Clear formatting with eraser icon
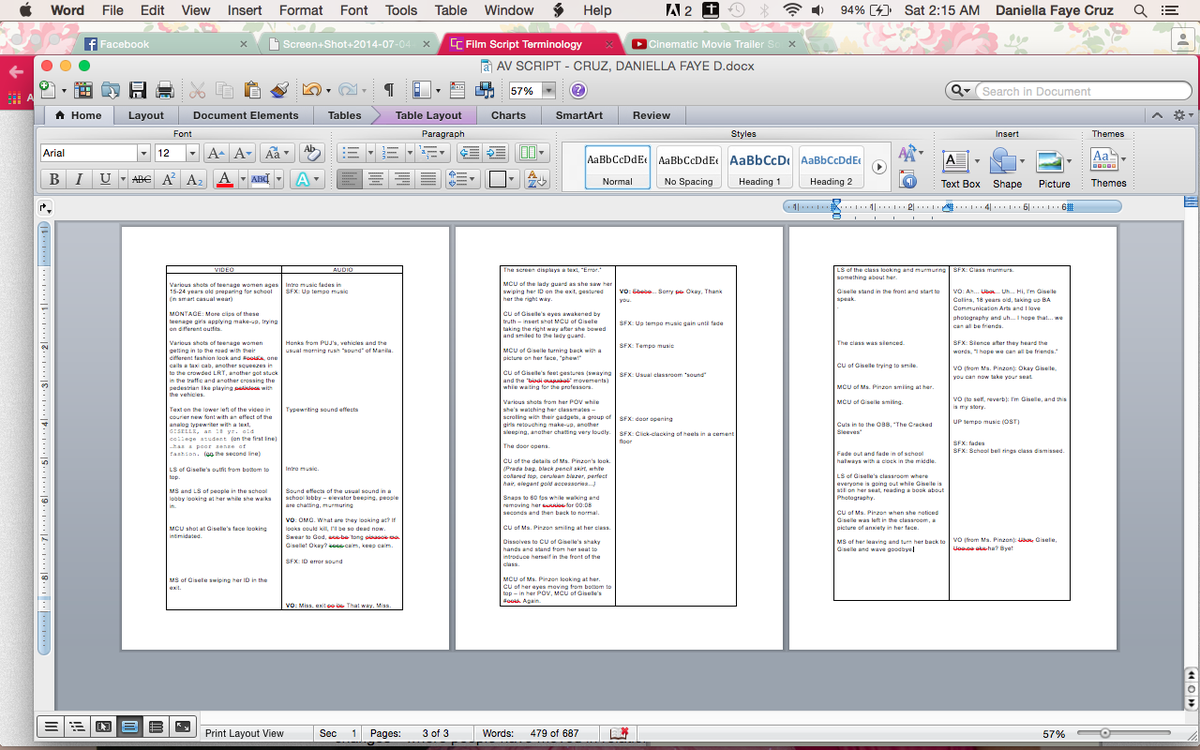Image resolution: width=1200 pixels, height=750 pixels. pos(311,153)
